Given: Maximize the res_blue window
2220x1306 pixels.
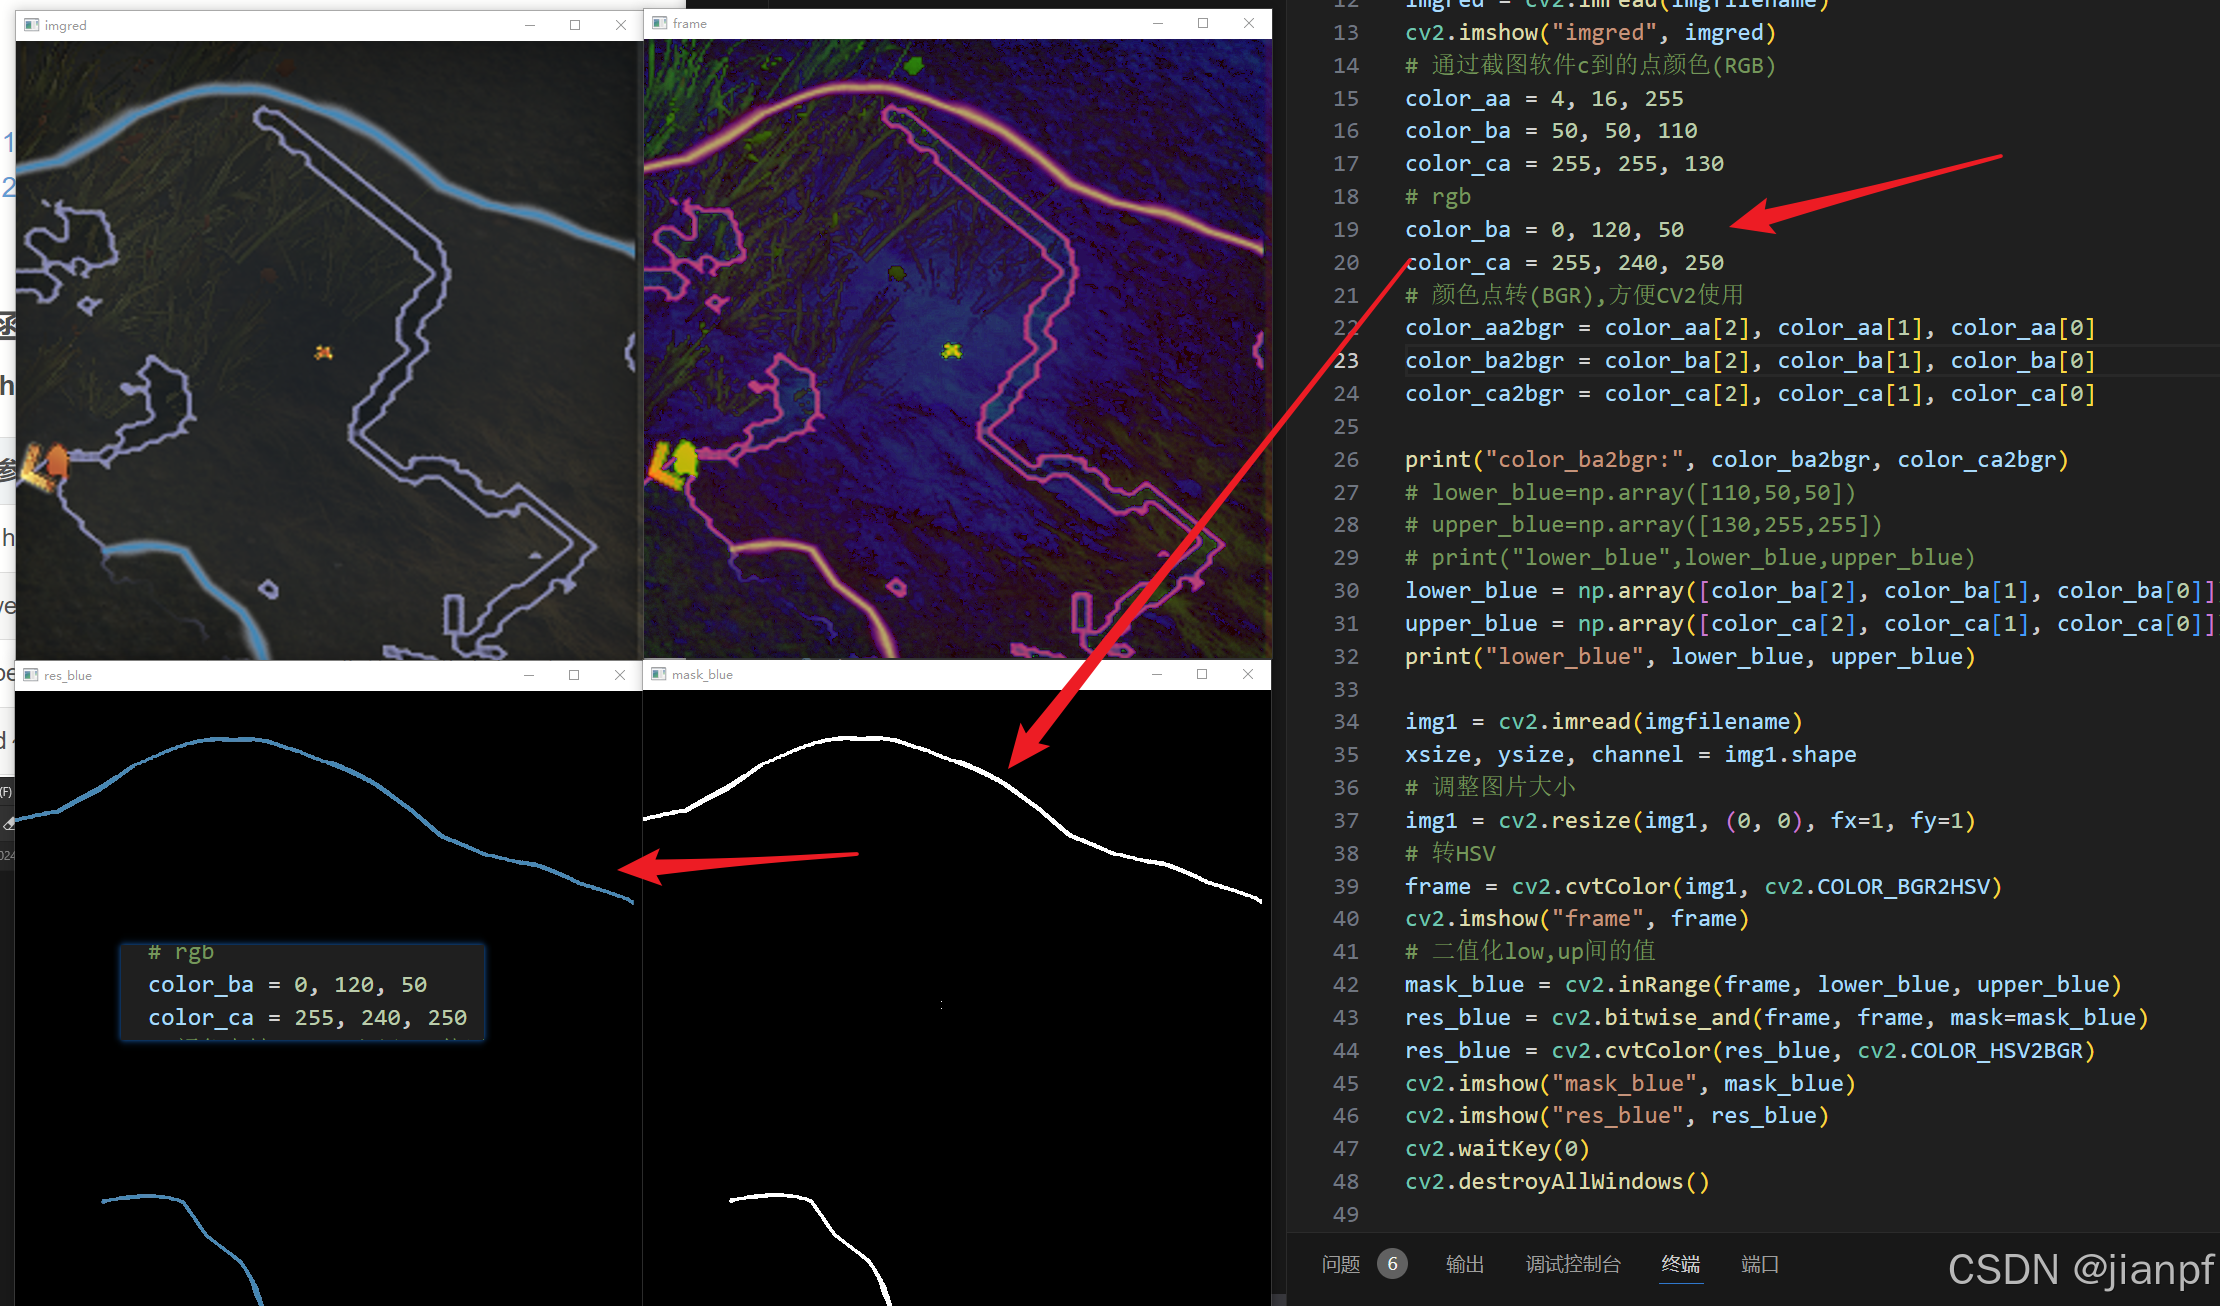Looking at the screenshot, I should 574,675.
